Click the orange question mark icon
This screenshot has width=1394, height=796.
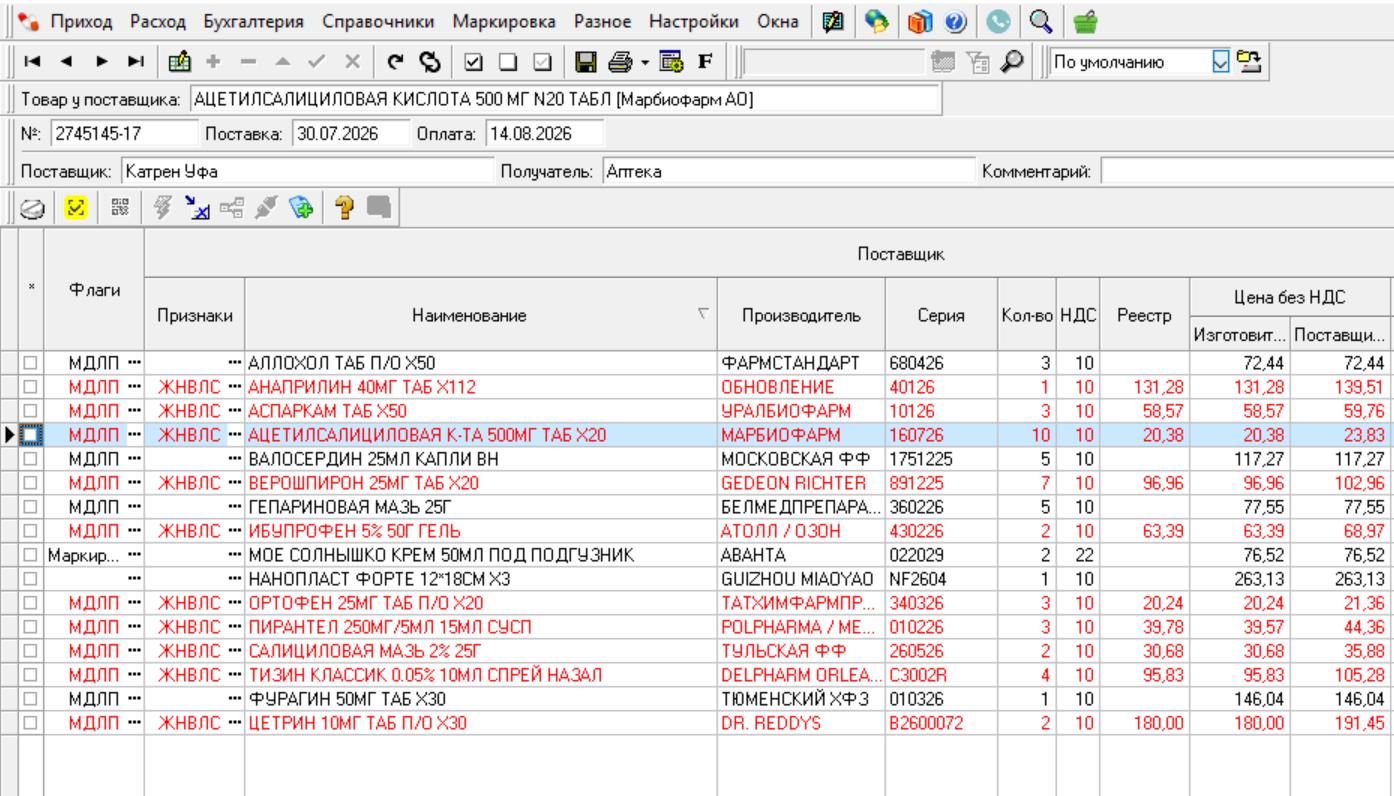[344, 208]
